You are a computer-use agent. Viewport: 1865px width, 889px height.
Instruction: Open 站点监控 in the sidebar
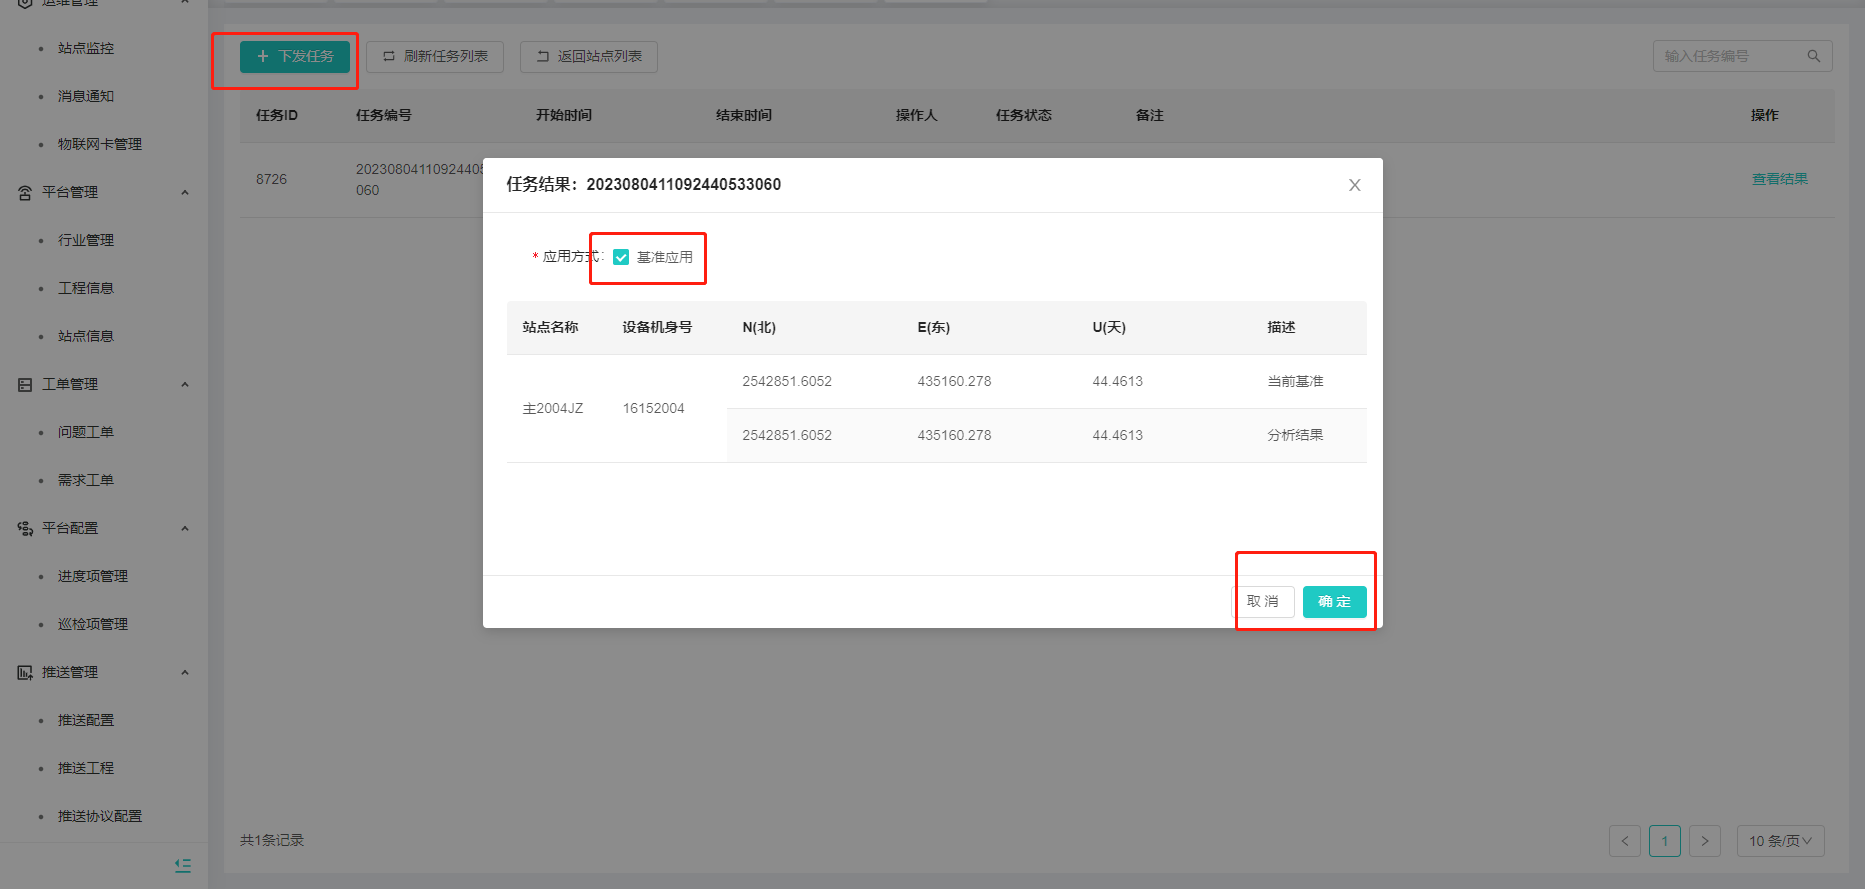[x=86, y=48]
